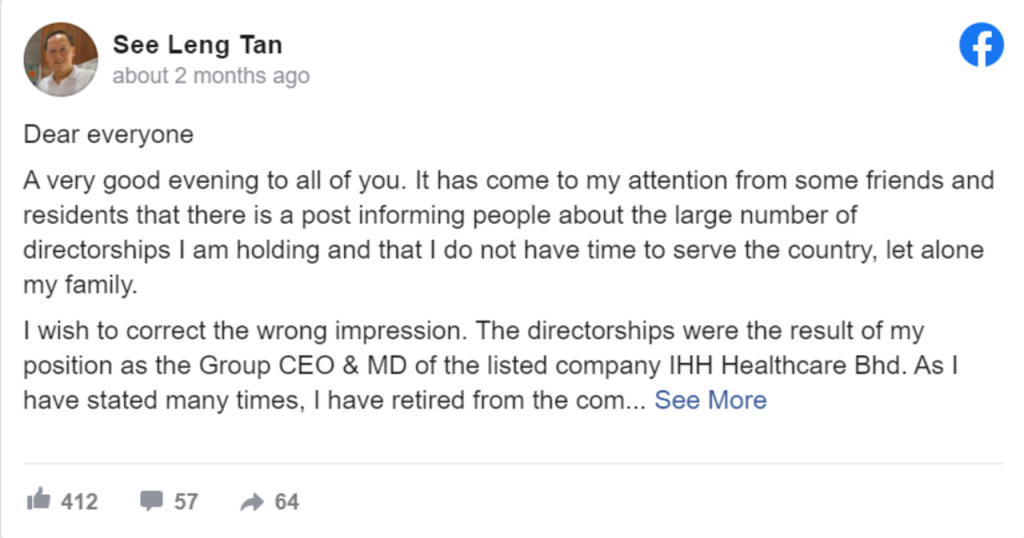Open the See Leng Tan profile name link

(197, 45)
